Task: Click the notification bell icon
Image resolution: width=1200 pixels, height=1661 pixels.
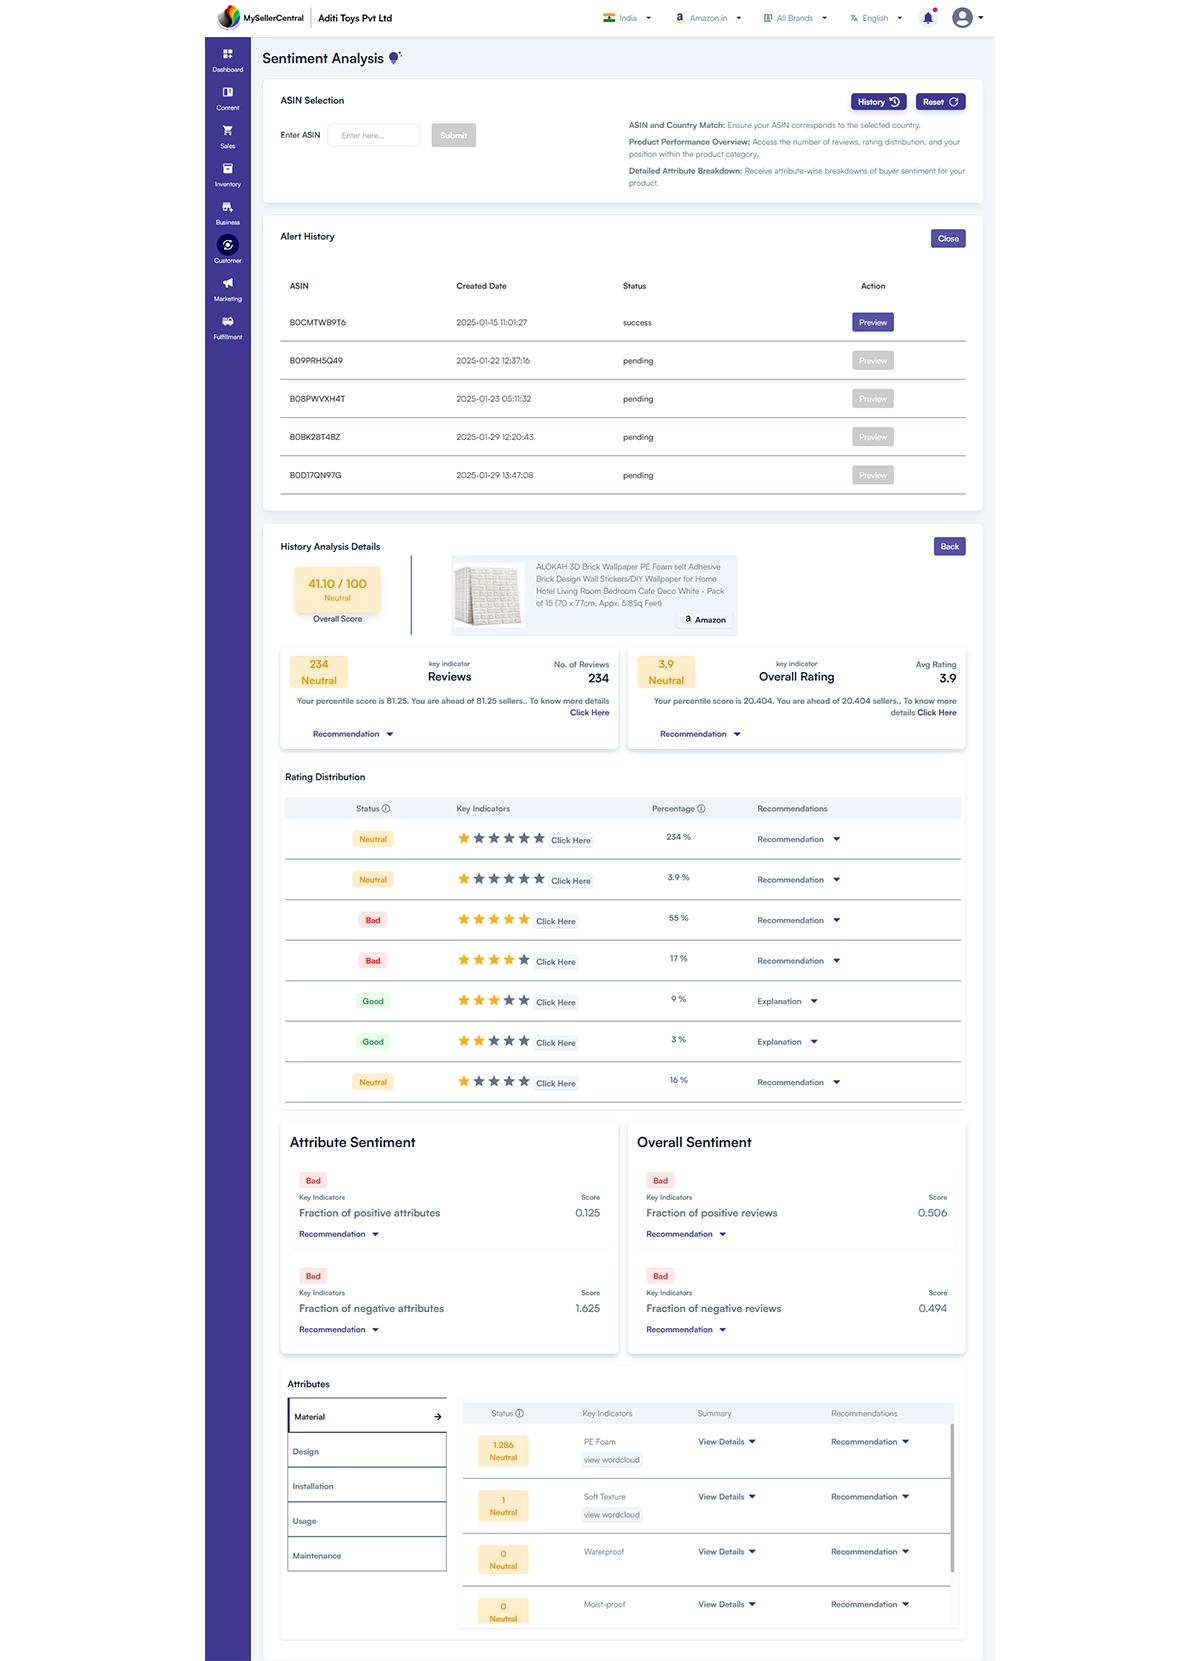Action: [x=928, y=18]
